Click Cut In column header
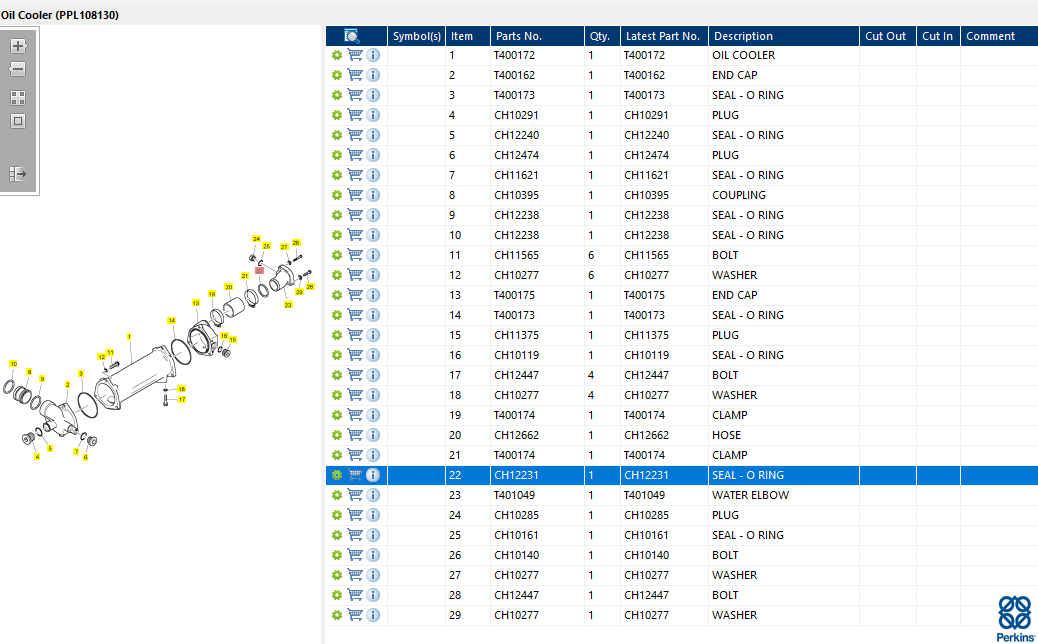Viewport: 1038px width, 644px height. coord(938,36)
